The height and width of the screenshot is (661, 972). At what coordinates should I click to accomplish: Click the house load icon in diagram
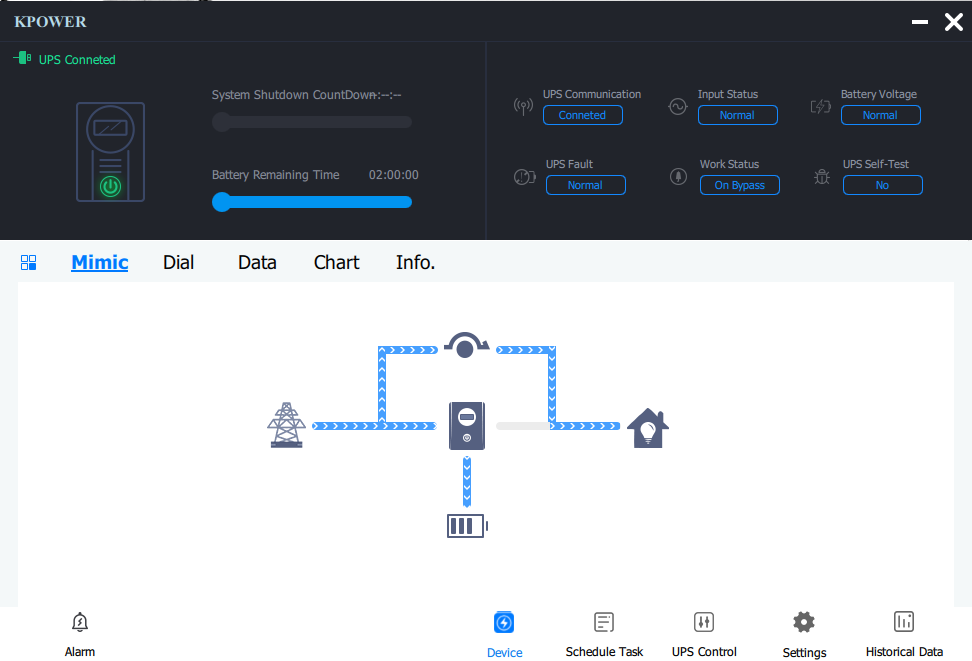click(x=648, y=428)
